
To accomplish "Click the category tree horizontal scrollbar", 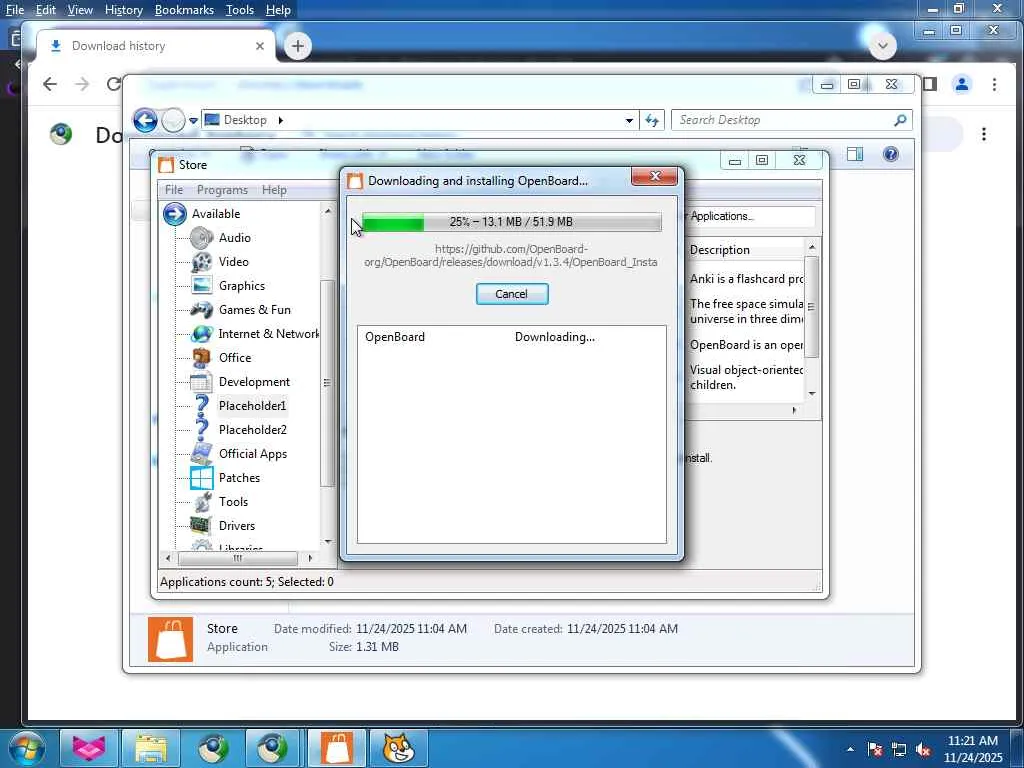I will 238,558.
